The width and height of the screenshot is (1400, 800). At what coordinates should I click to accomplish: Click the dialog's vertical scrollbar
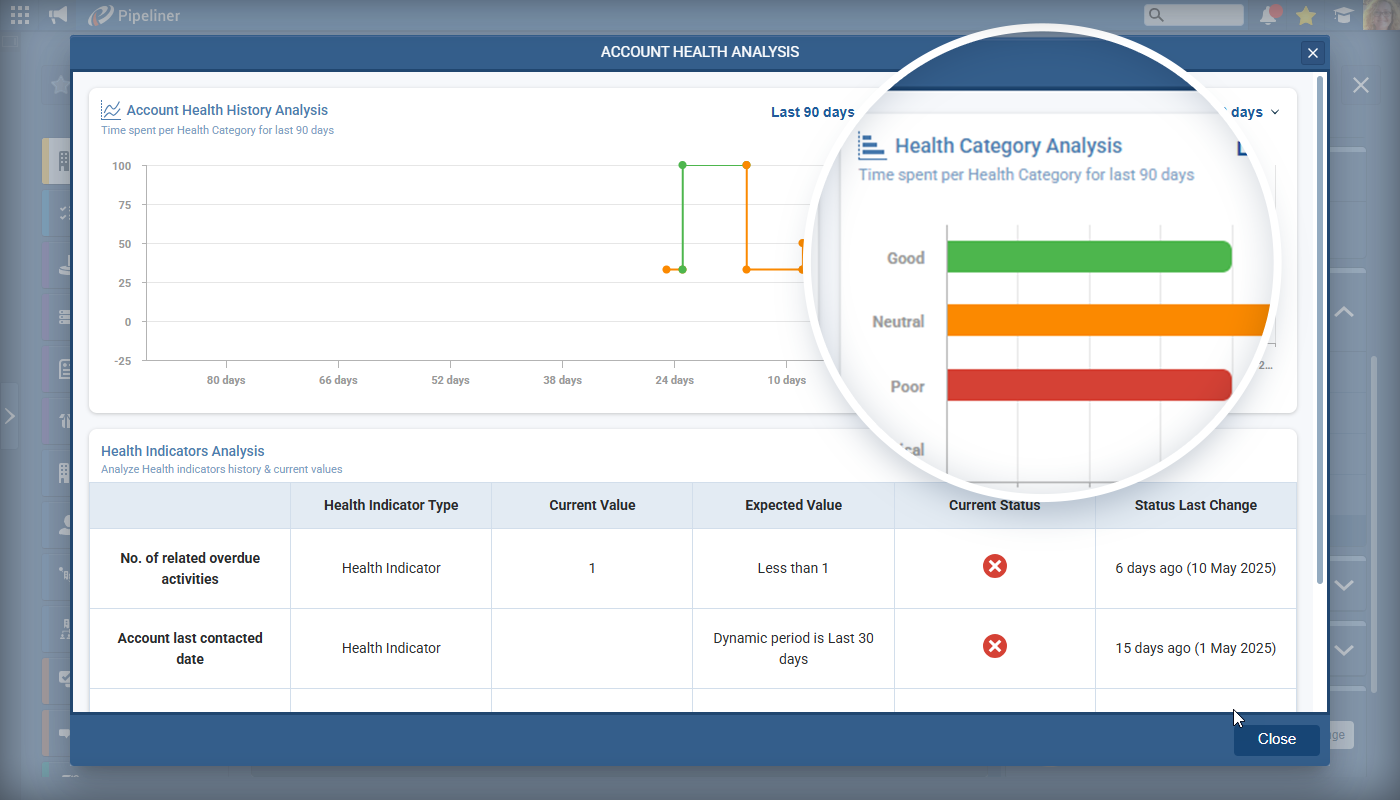1321,330
